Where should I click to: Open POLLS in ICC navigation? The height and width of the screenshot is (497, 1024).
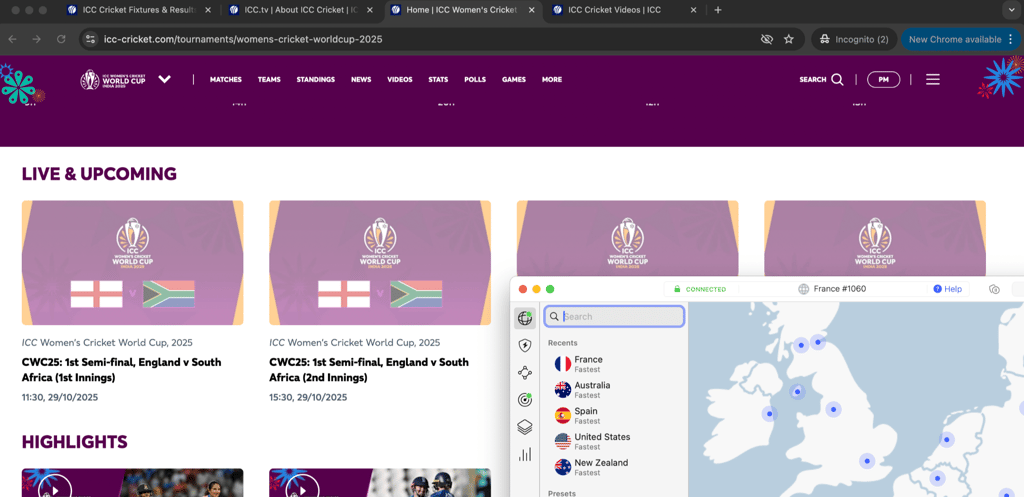(475, 80)
